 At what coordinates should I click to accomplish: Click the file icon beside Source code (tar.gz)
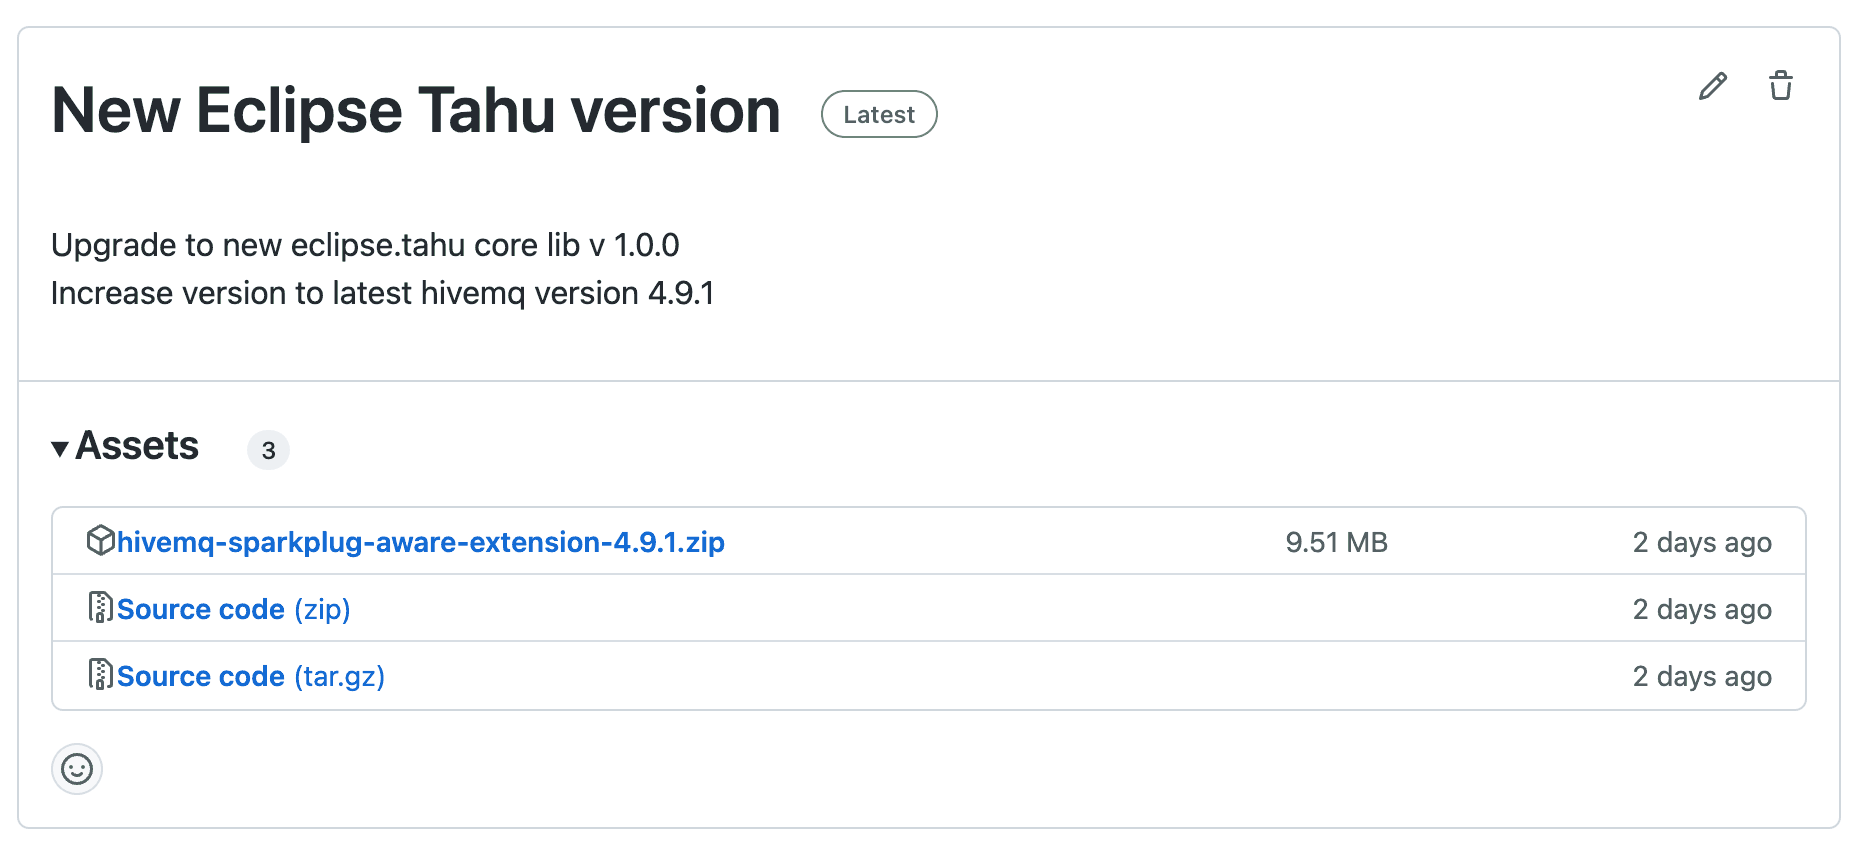tap(100, 674)
